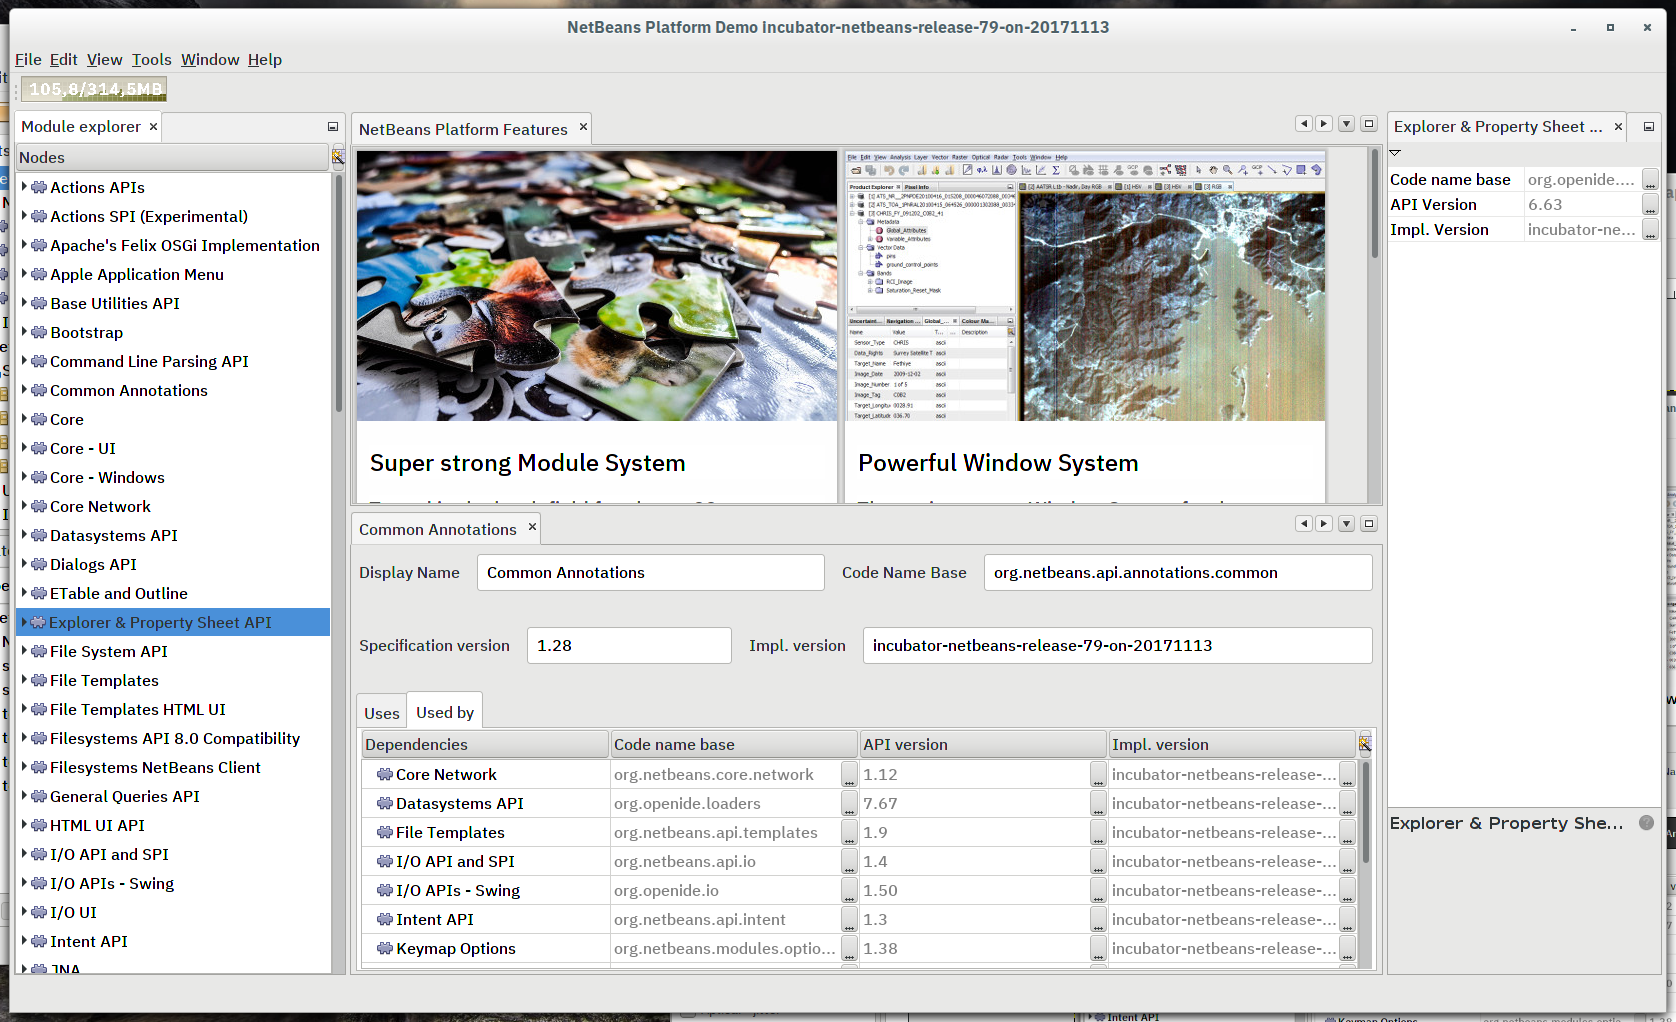Show opened documents list in Features tab bar
The width and height of the screenshot is (1676, 1022).
(1347, 124)
